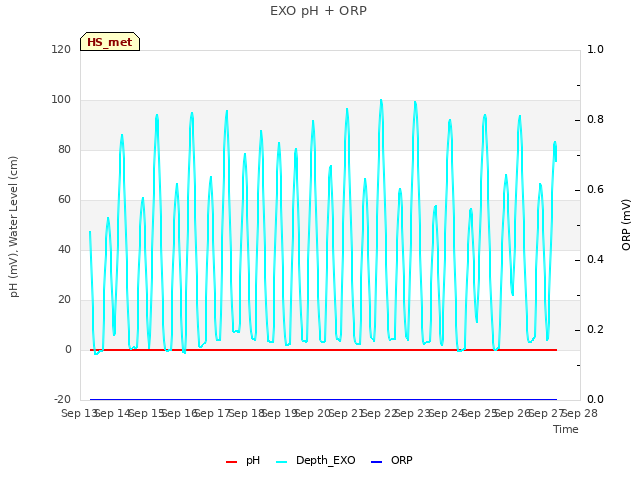The image size is (640, 480).
Task: Click the chart title EXO pH + ORP
Action: [318, 11]
